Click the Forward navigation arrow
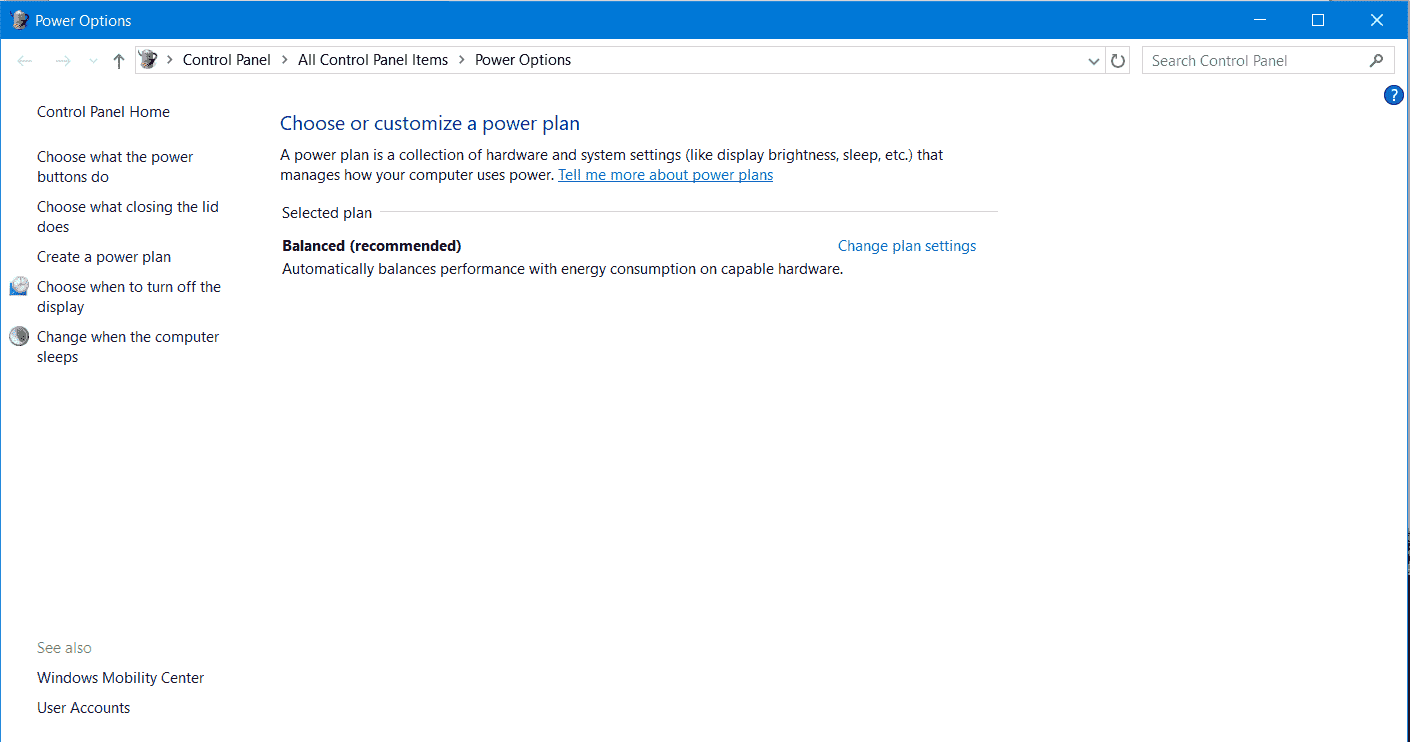The width and height of the screenshot is (1410, 742). [x=62, y=61]
